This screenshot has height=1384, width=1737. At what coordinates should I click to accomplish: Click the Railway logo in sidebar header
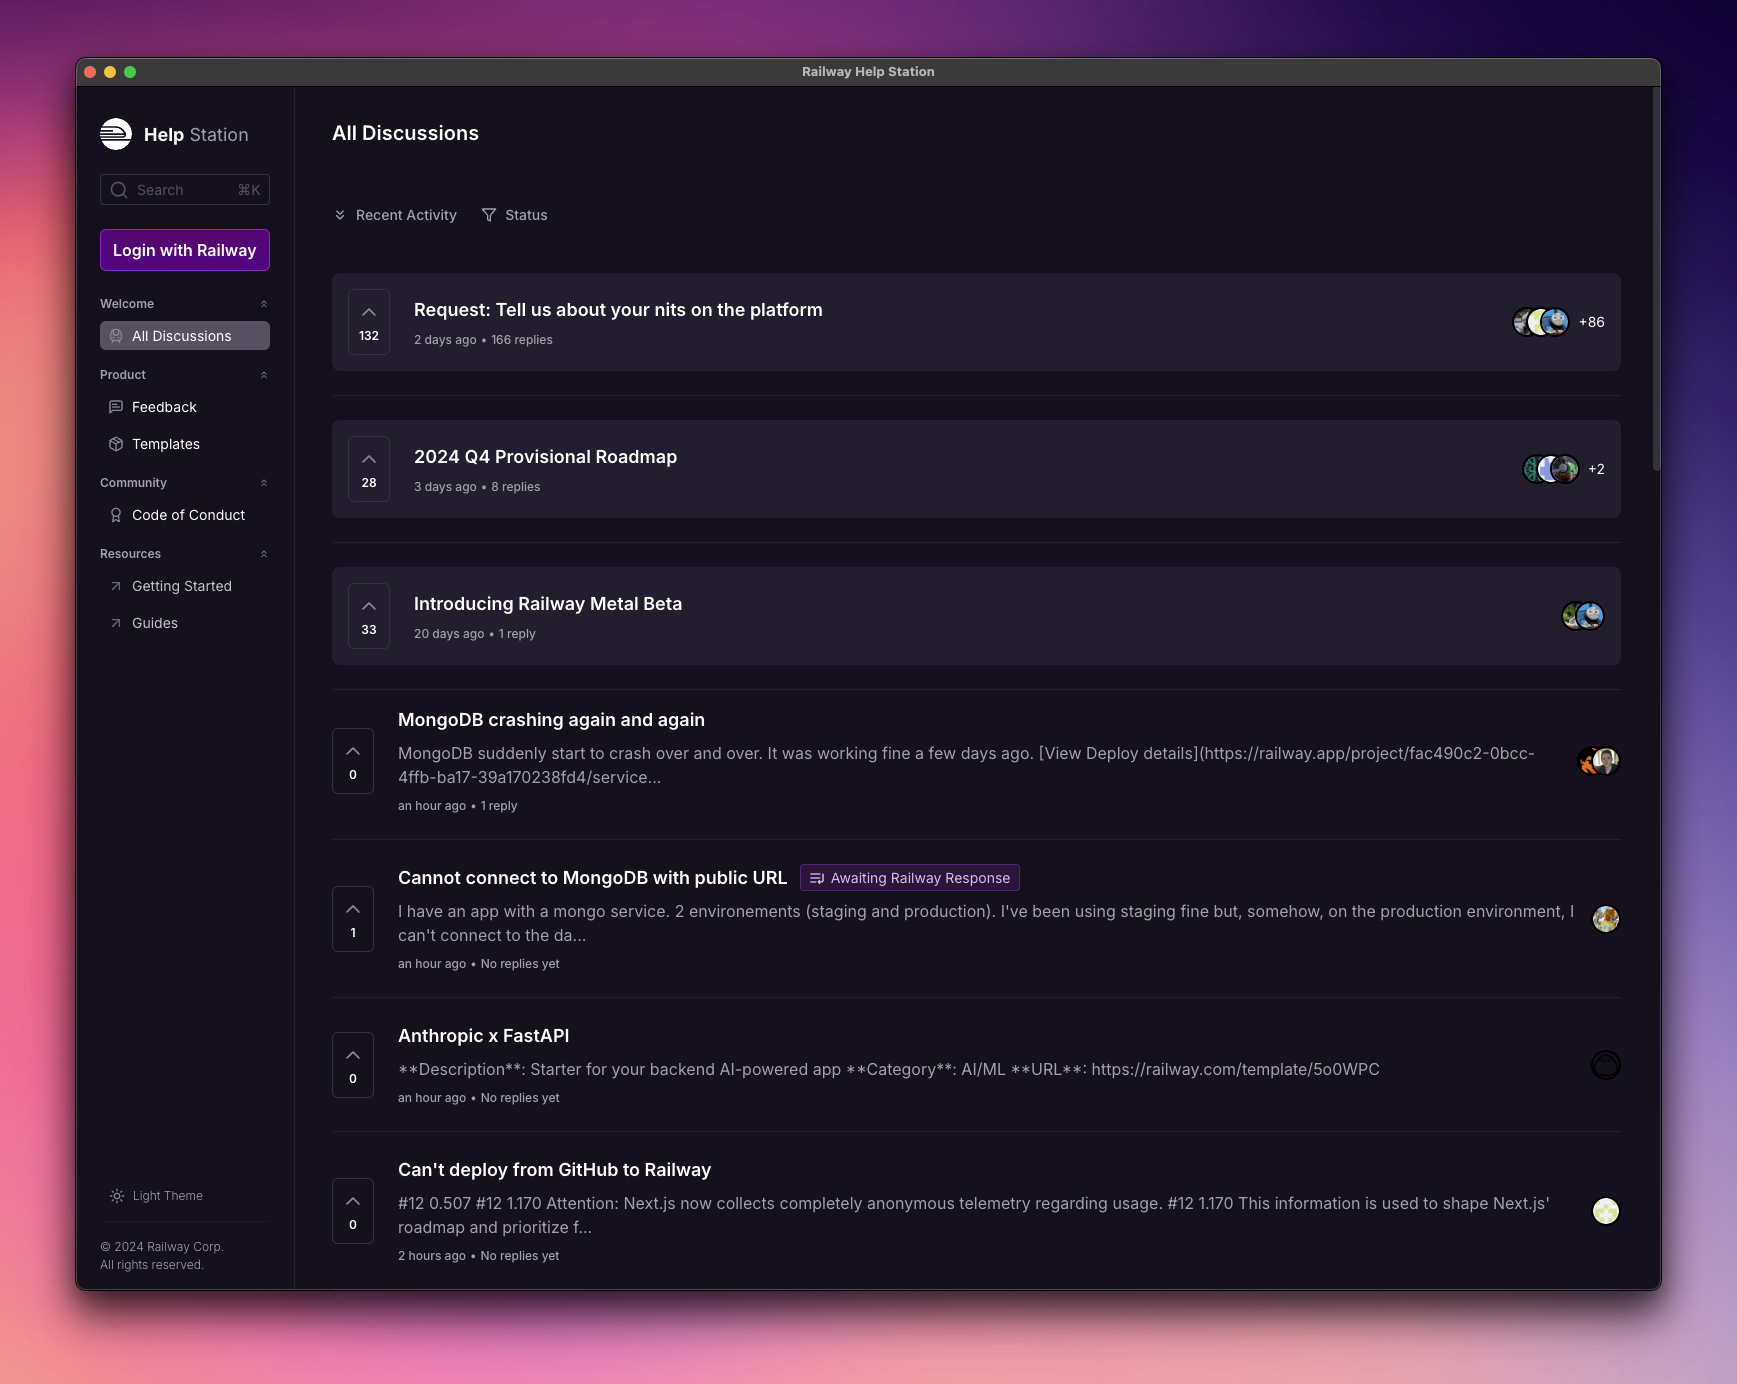tap(116, 134)
